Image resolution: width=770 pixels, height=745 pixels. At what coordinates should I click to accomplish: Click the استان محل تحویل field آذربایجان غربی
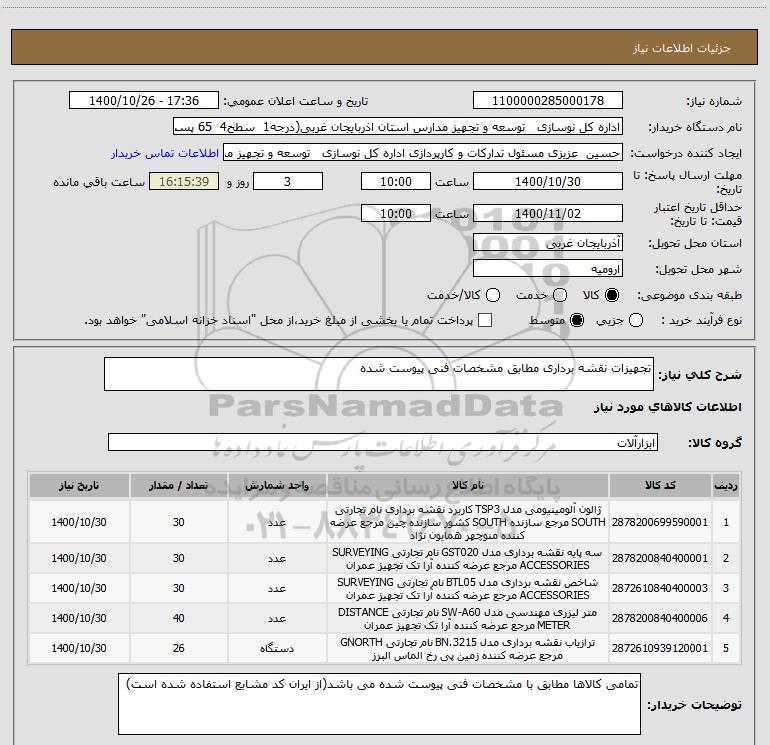coord(548,243)
